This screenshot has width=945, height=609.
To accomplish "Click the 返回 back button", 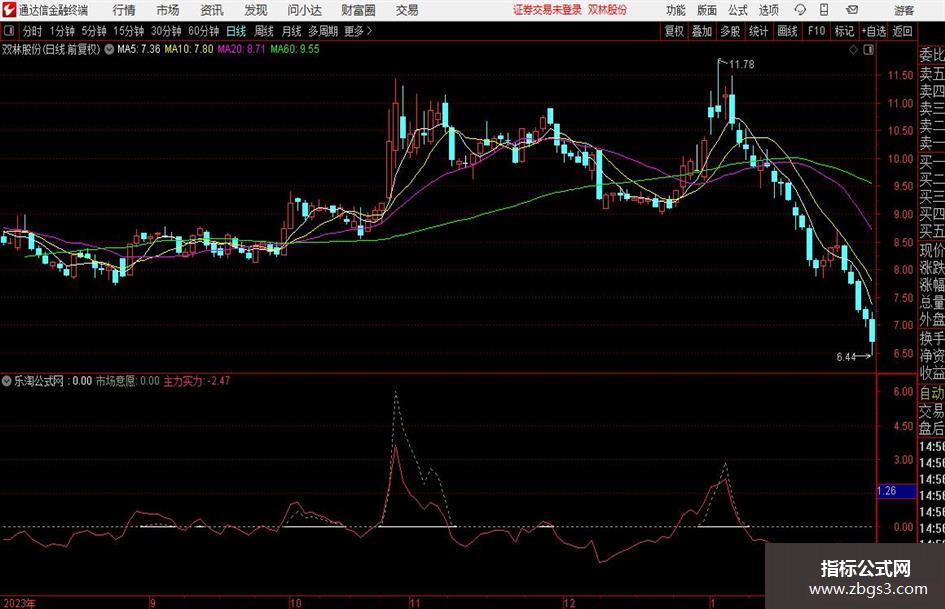I will 902,31.
